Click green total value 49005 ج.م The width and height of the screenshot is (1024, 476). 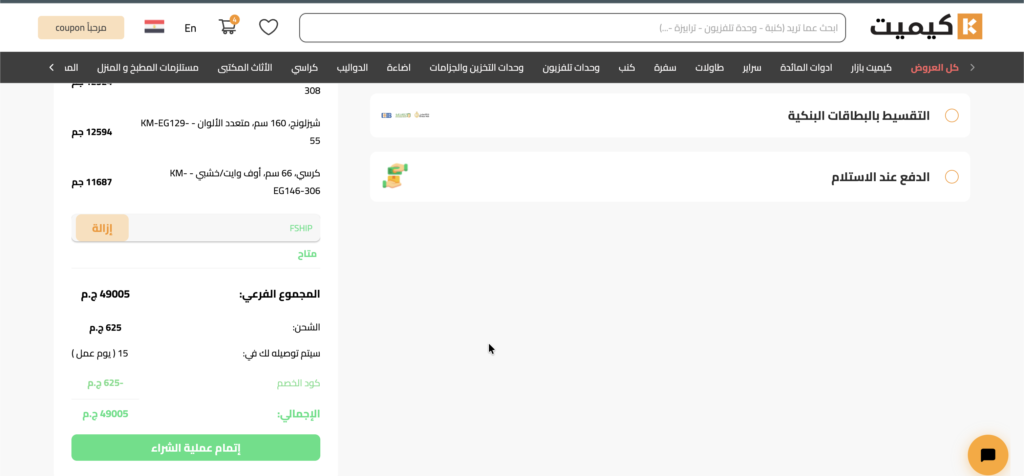point(105,414)
